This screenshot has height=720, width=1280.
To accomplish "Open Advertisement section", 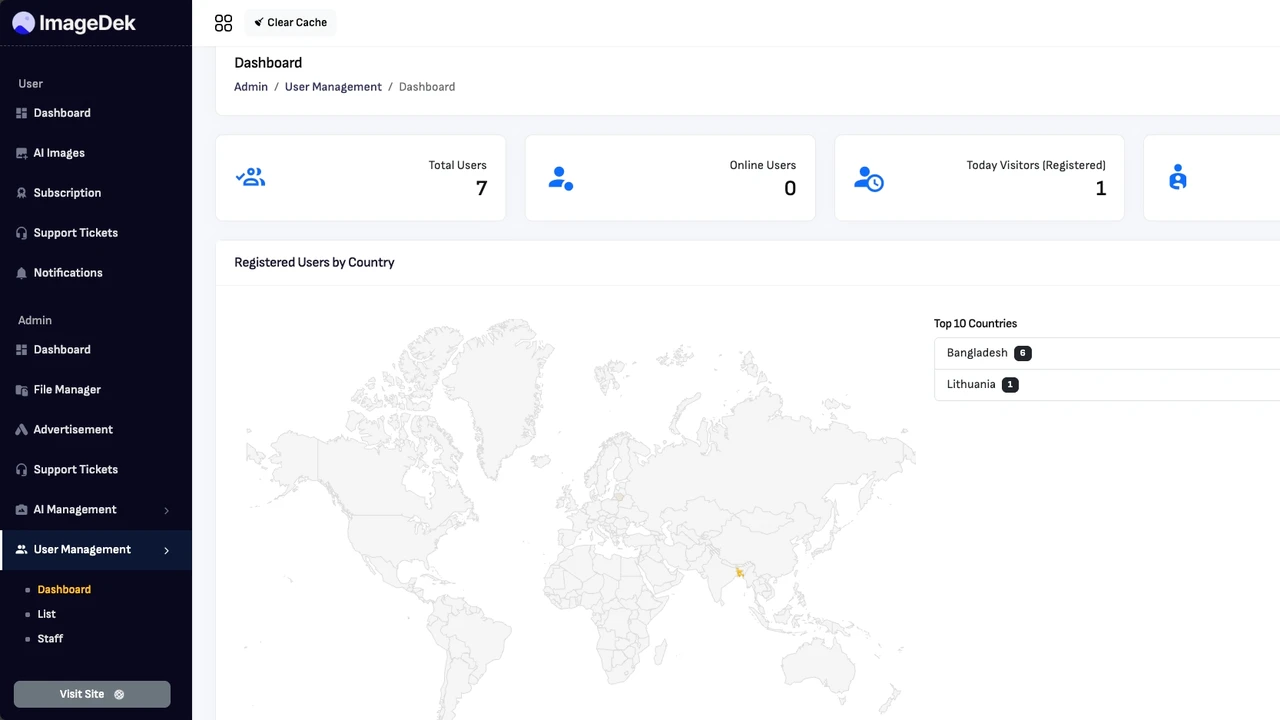I will [73, 430].
